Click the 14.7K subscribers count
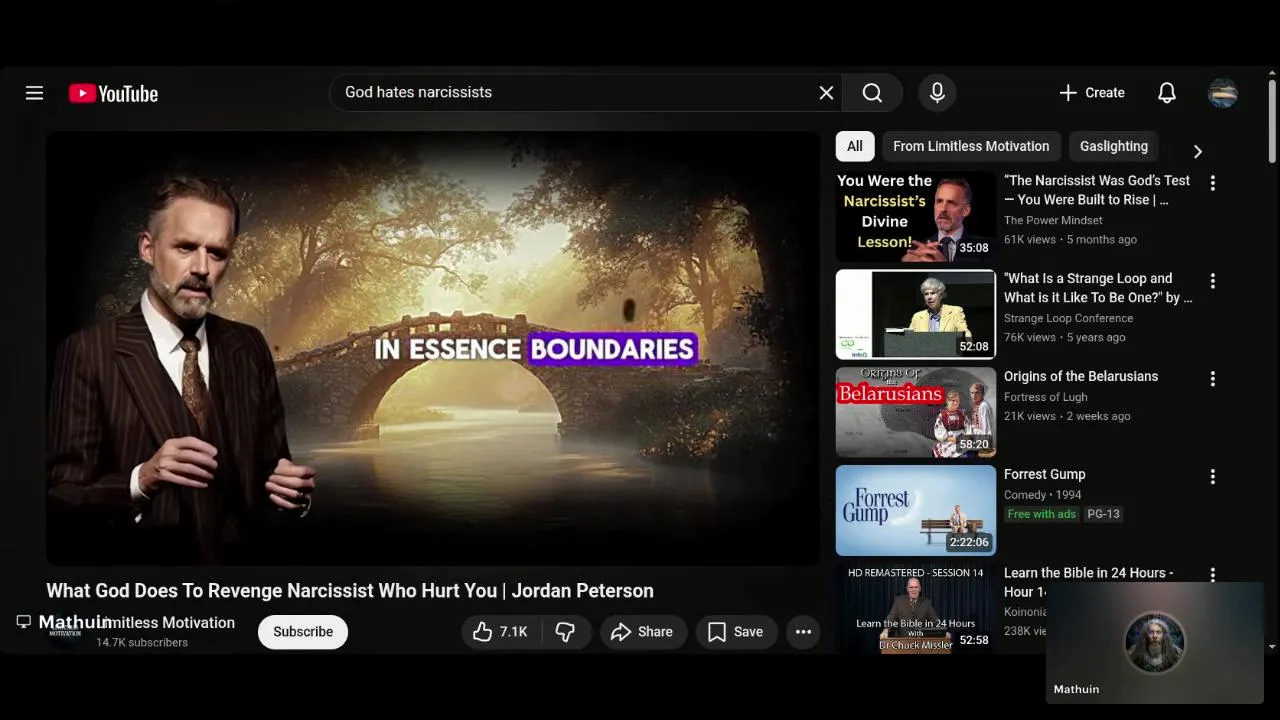 [x=142, y=643]
